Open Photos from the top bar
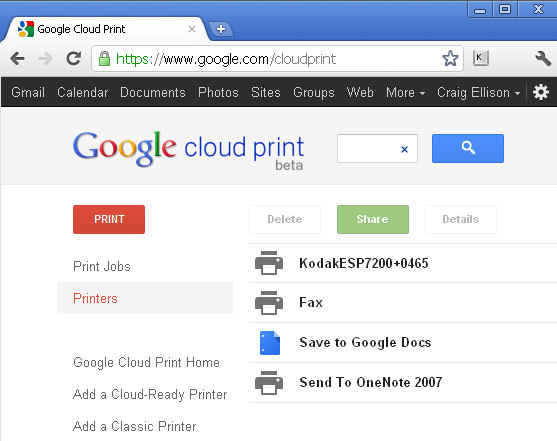This screenshot has width=557, height=441. coord(218,92)
